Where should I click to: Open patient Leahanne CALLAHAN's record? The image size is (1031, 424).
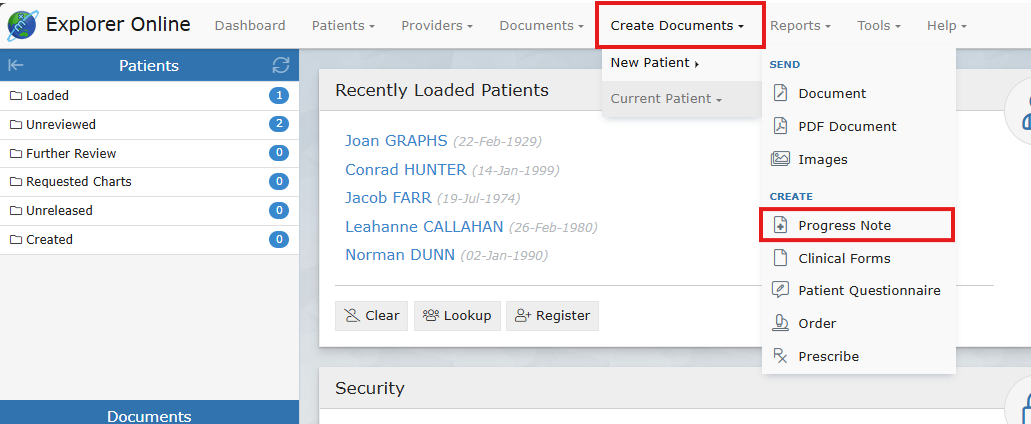(x=424, y=227)
